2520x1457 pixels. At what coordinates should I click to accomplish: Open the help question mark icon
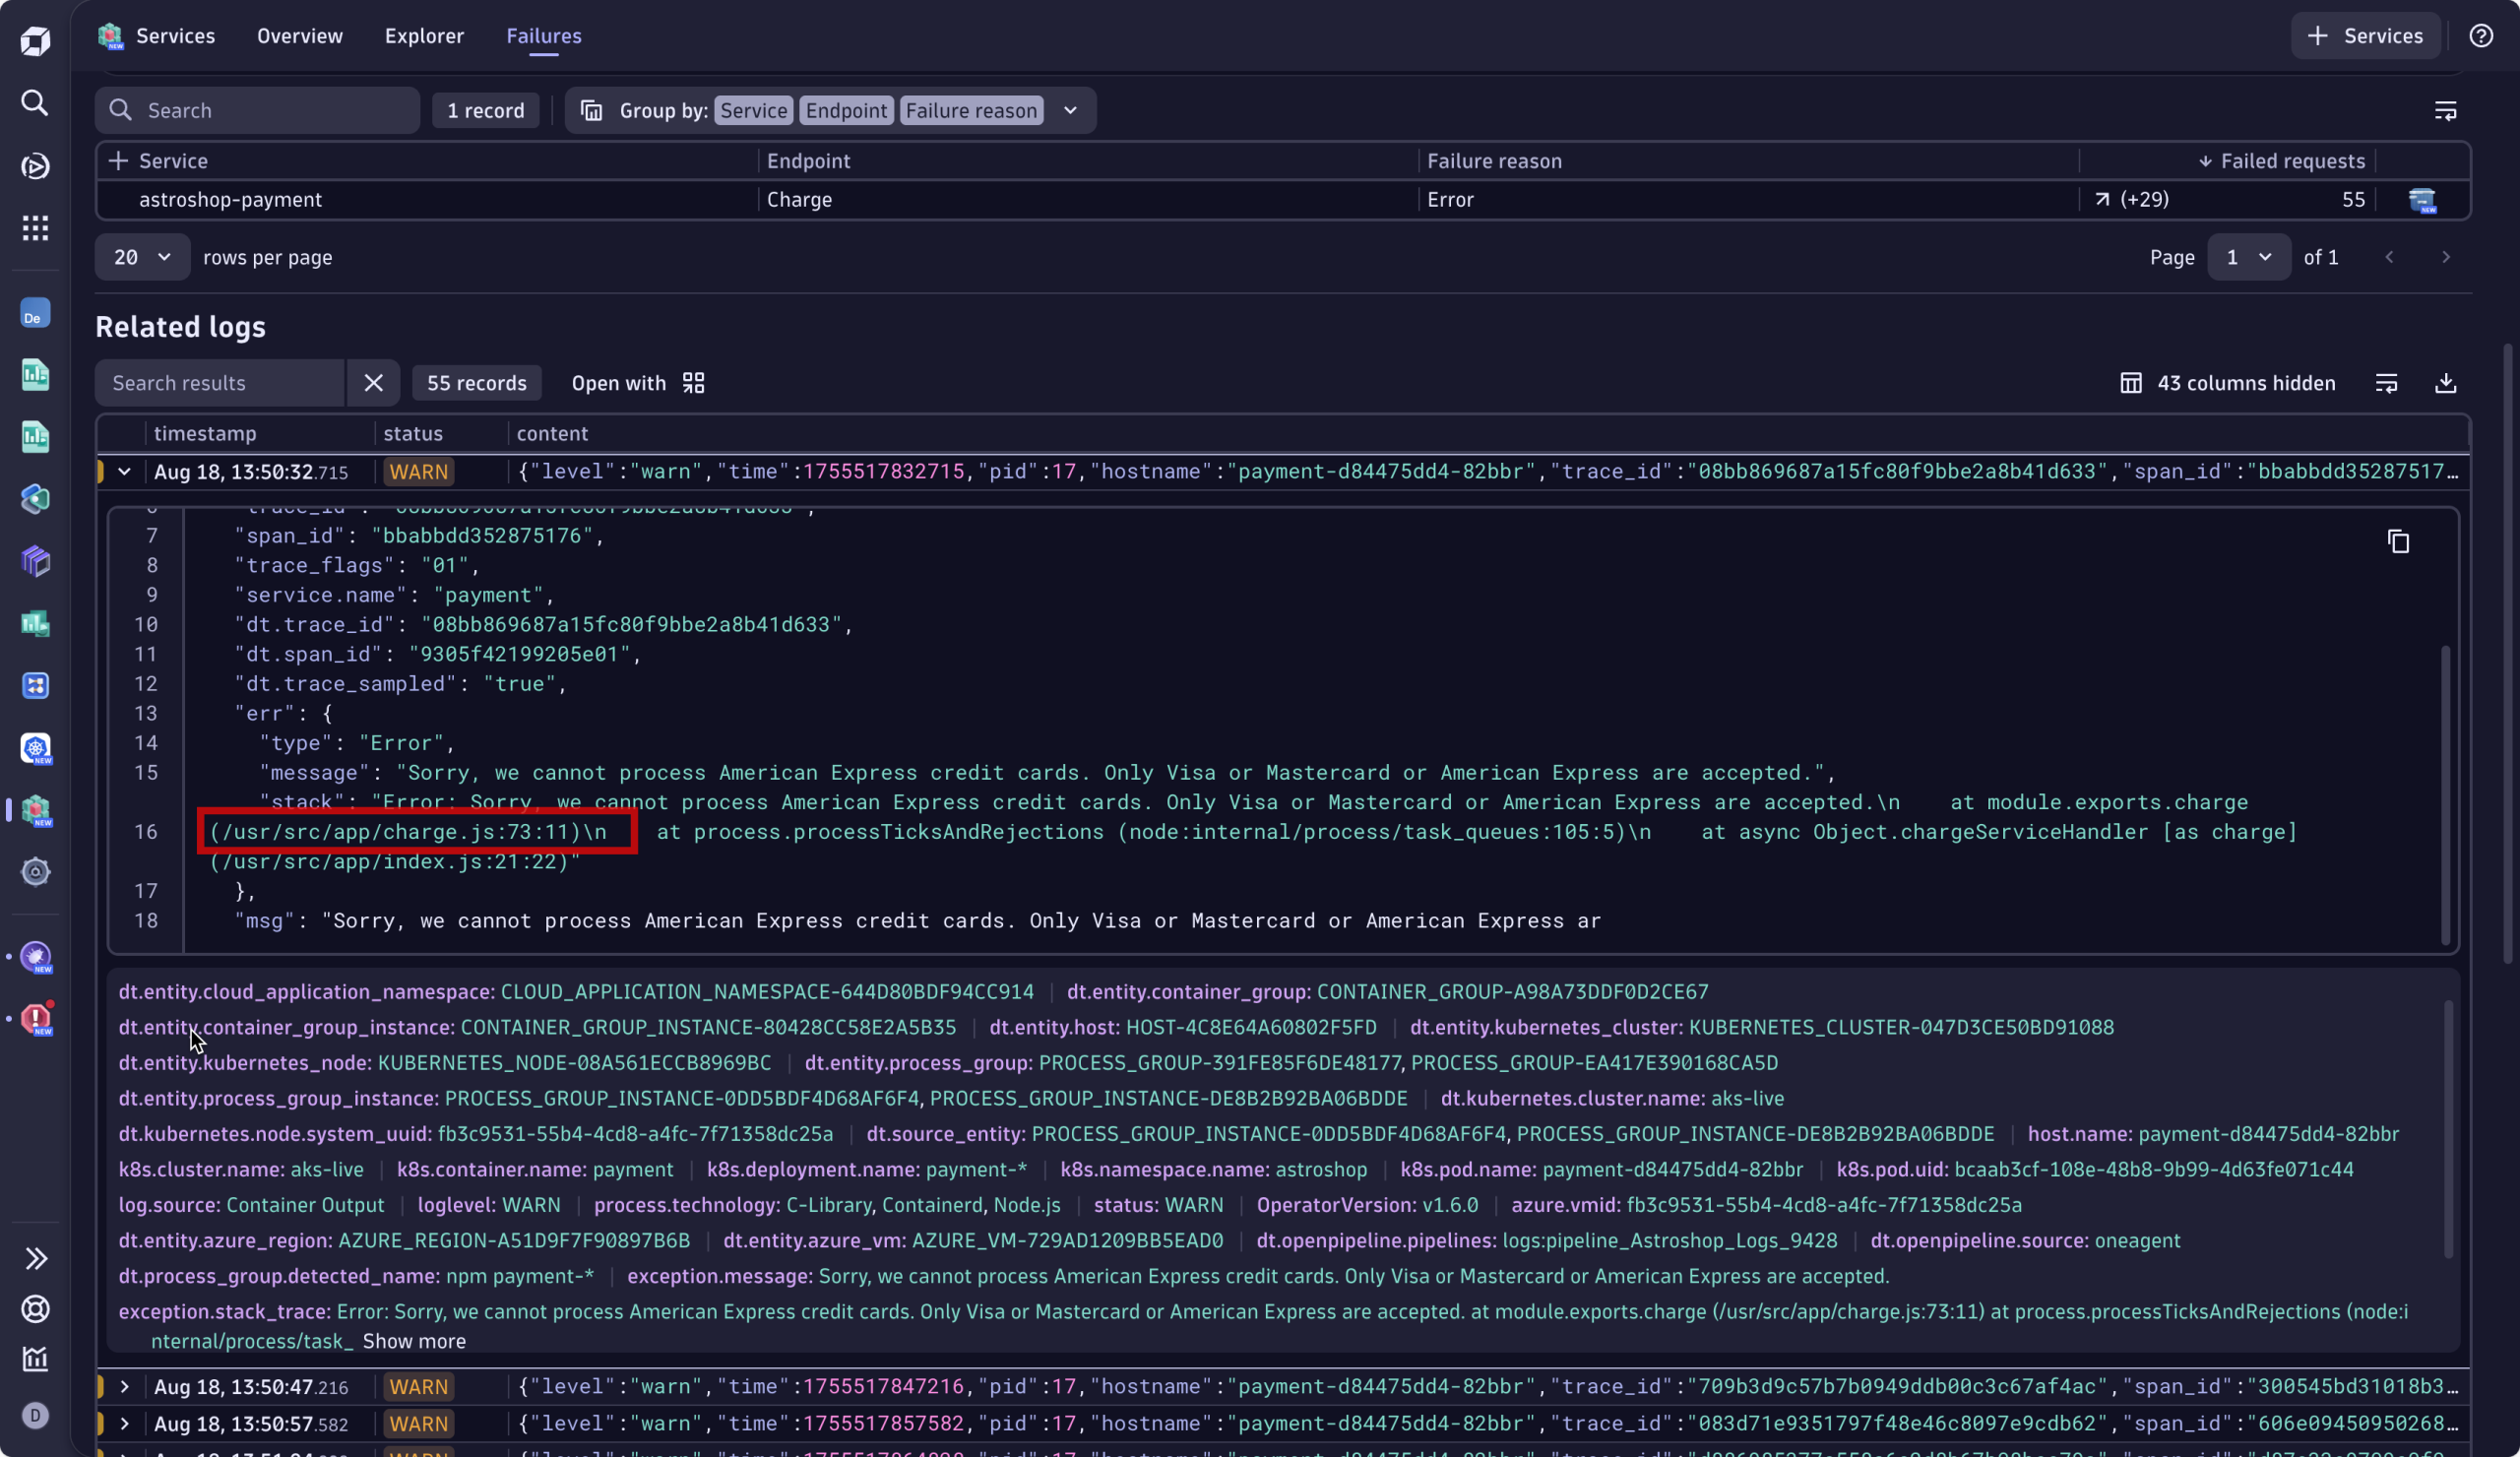coord(2481,36)
